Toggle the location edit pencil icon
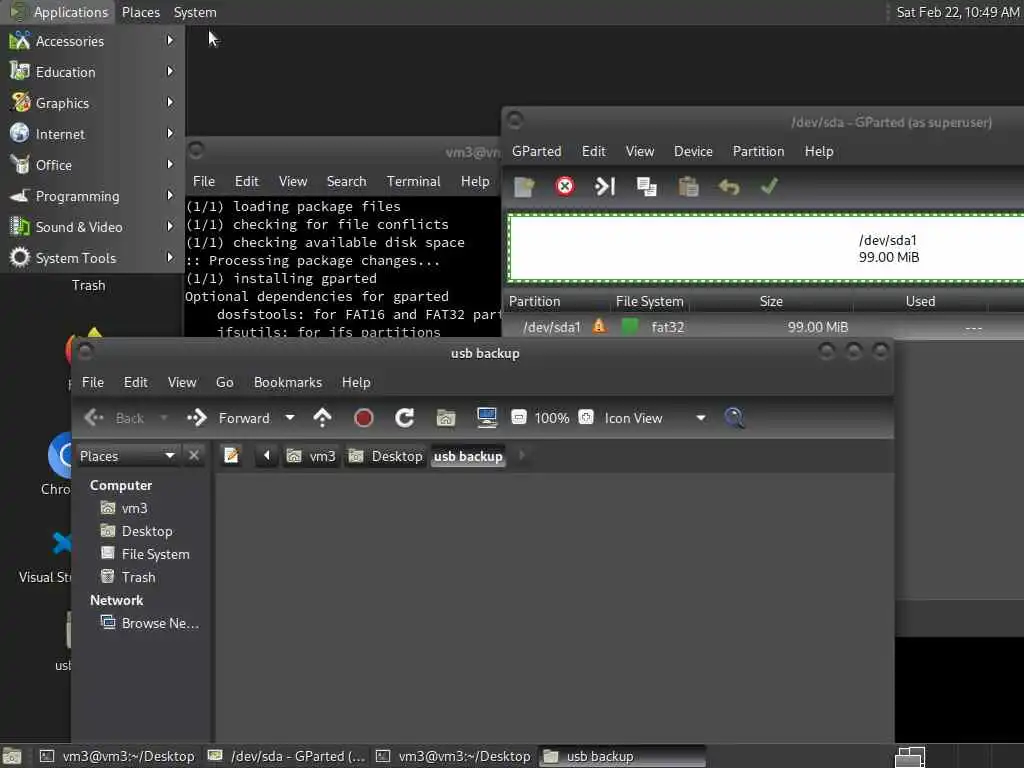1024x768 pixels. point(231,455)
